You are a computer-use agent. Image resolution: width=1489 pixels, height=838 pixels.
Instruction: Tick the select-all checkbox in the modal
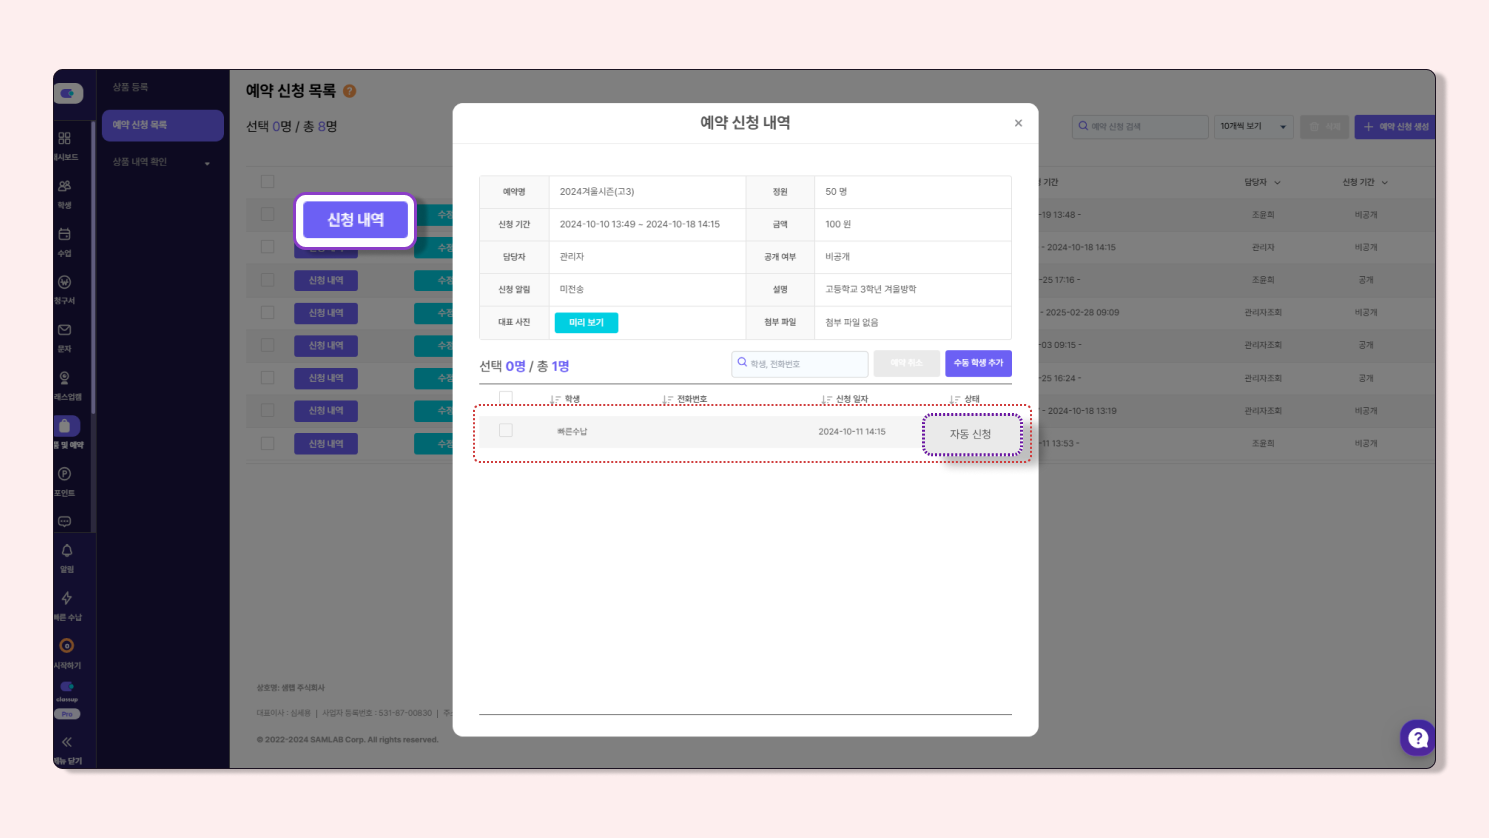click(x=506, y=397)
